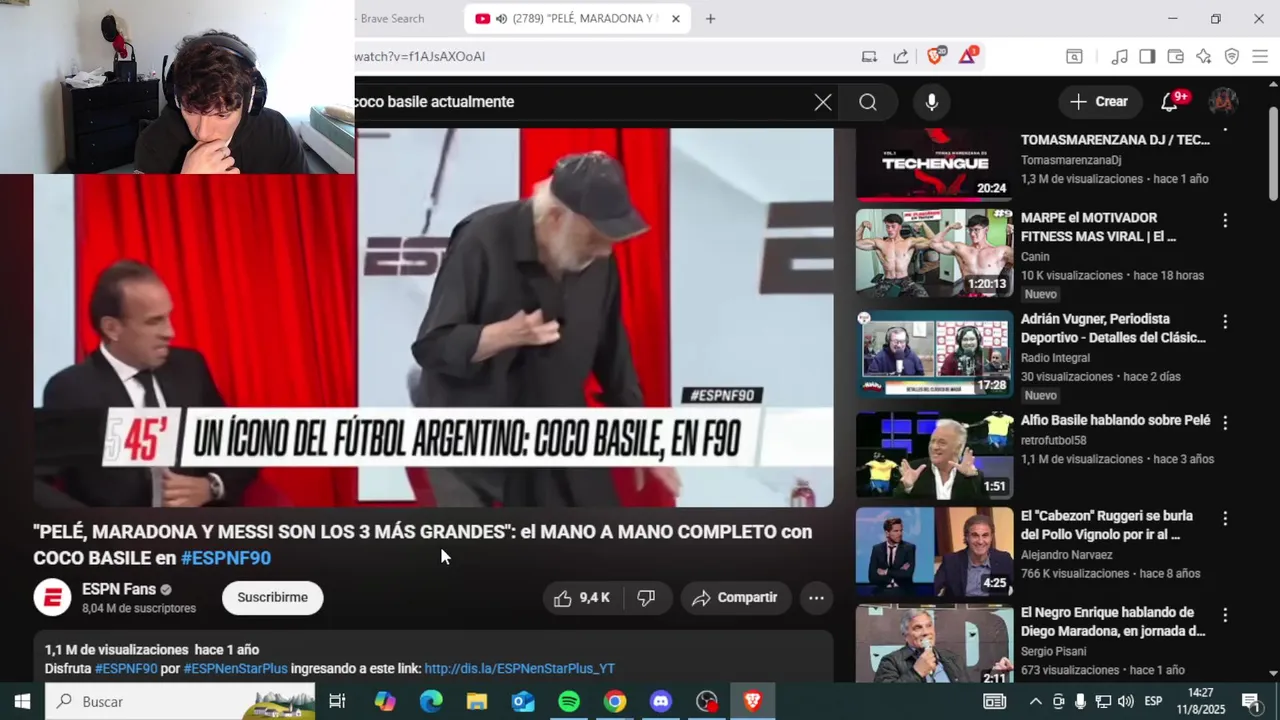
Task: Open Task View from the taskbar
Action: coord(337,702)
